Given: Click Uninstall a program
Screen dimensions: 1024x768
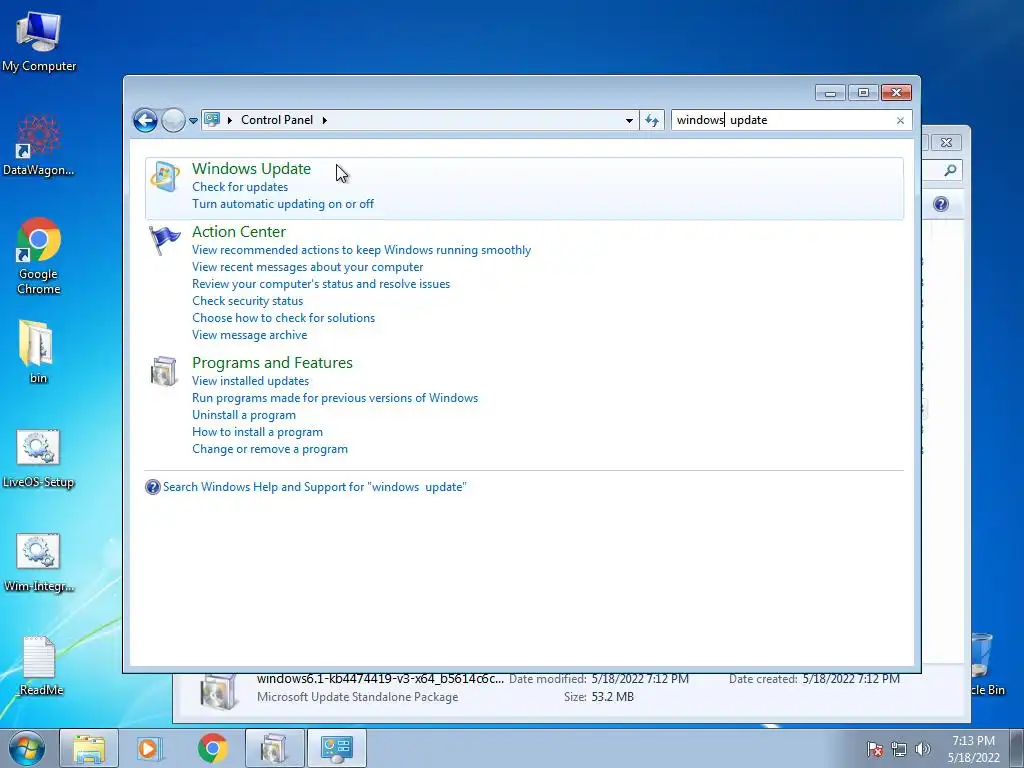Looking at the screenshot, I should [x=244, y=415].
